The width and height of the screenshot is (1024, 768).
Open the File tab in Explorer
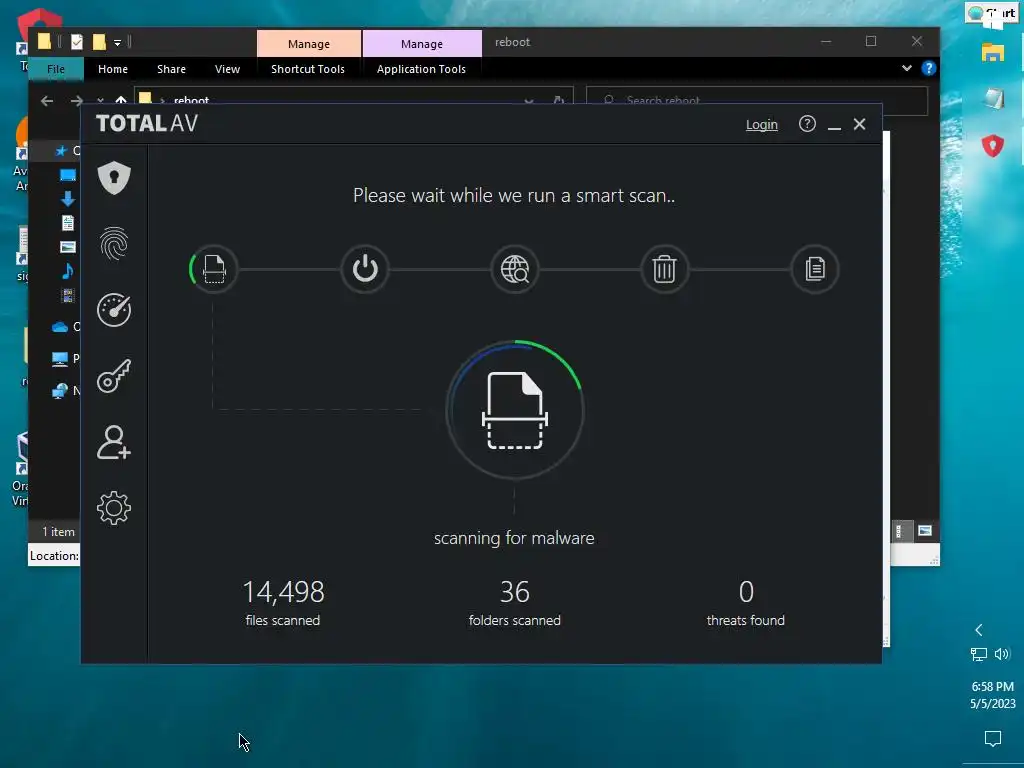click(56, 69)
